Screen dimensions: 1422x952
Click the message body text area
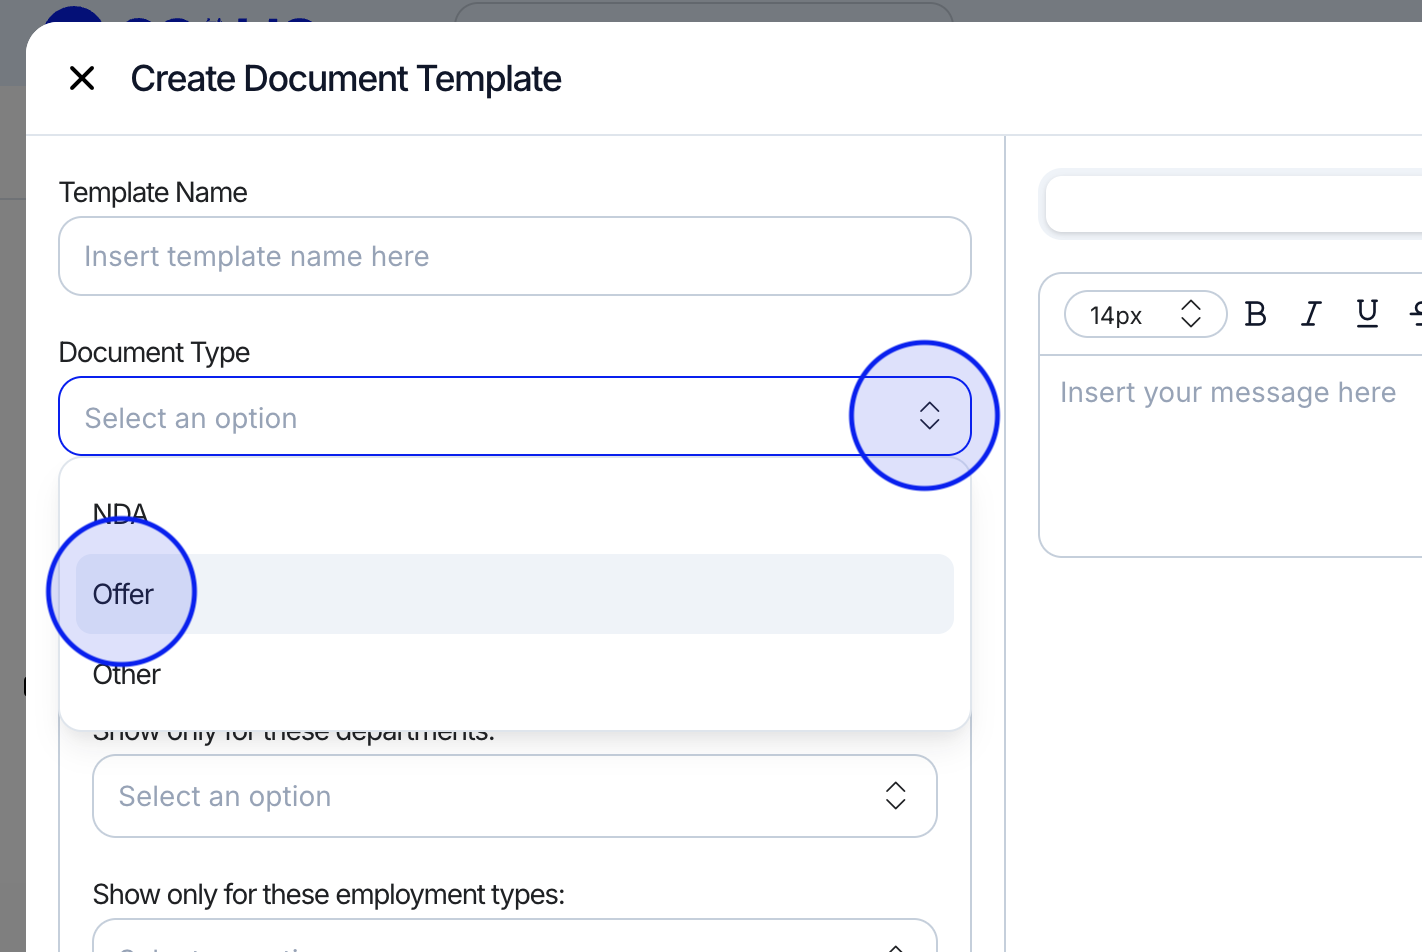click(1230, 460)
